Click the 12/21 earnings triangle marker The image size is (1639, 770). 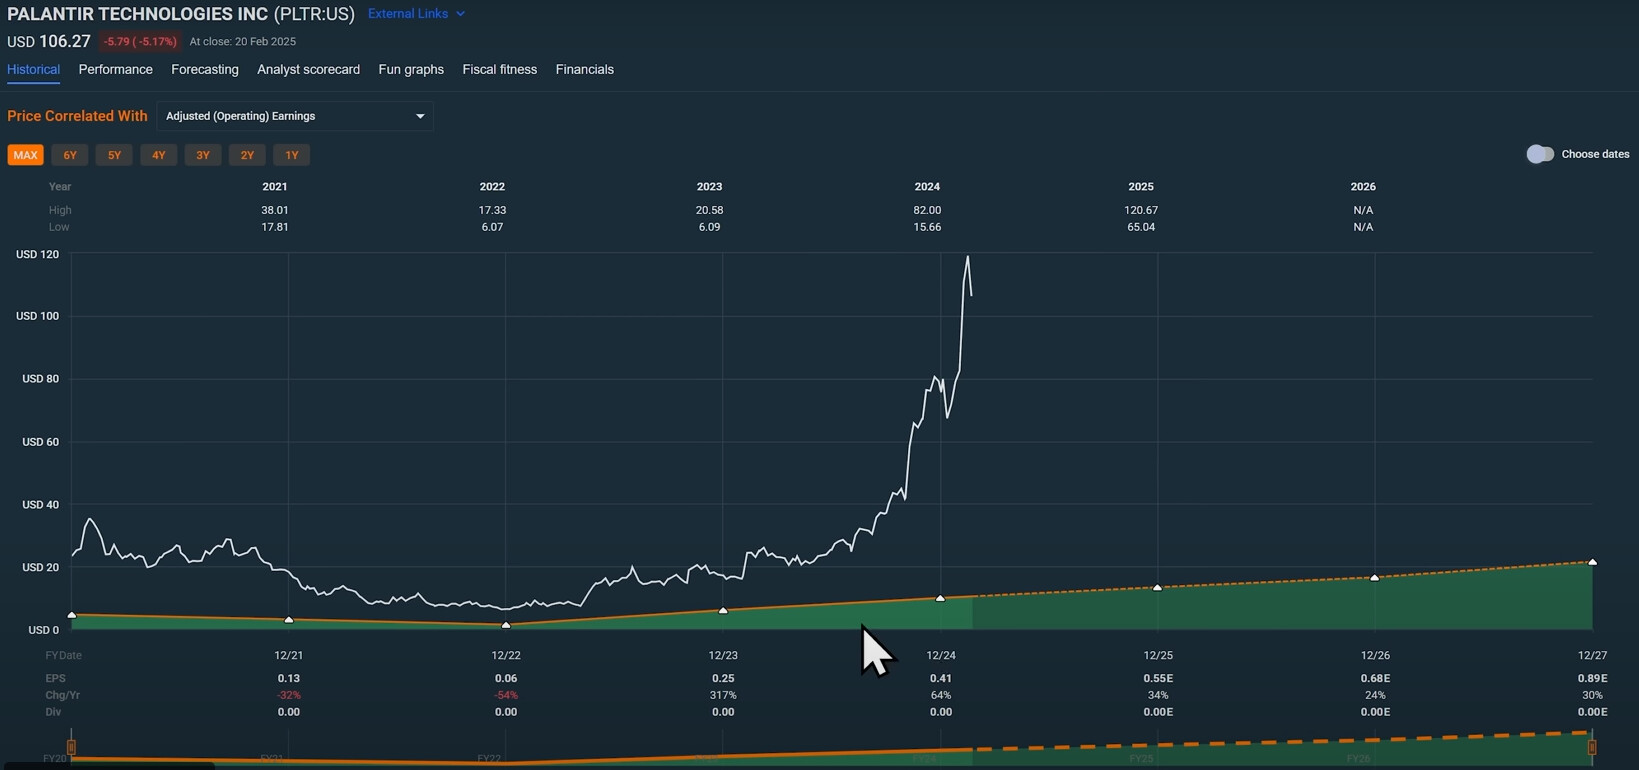(289, 620)
